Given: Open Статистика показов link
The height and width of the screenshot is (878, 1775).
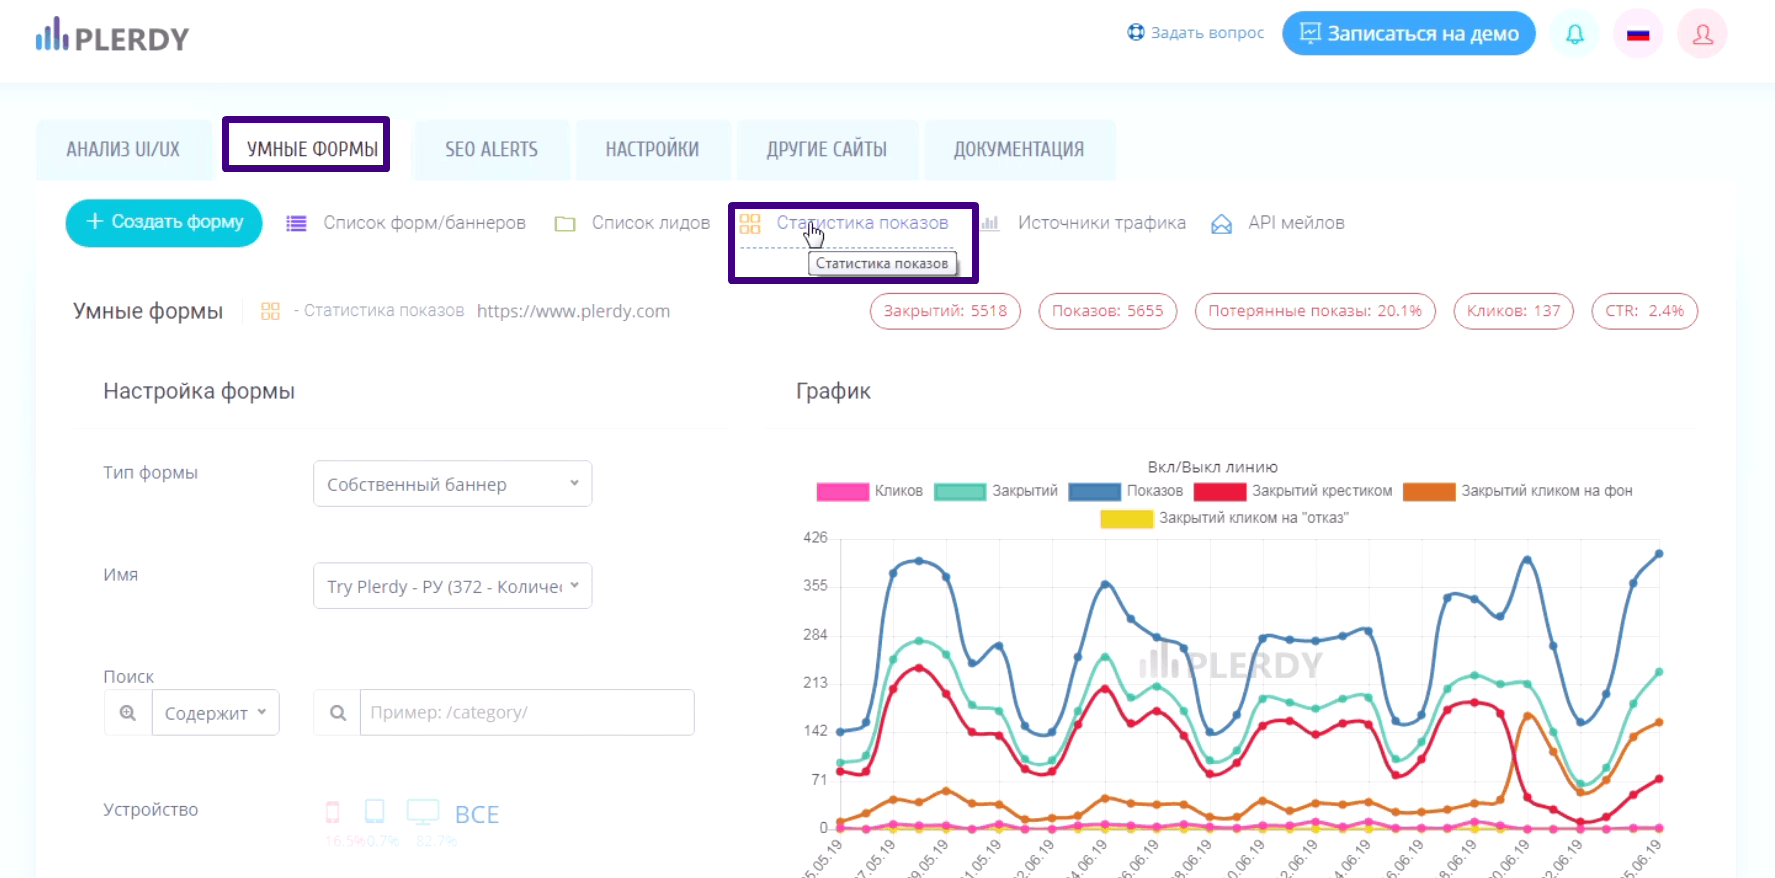Looking at the screenshot, I should pos(862,223).
